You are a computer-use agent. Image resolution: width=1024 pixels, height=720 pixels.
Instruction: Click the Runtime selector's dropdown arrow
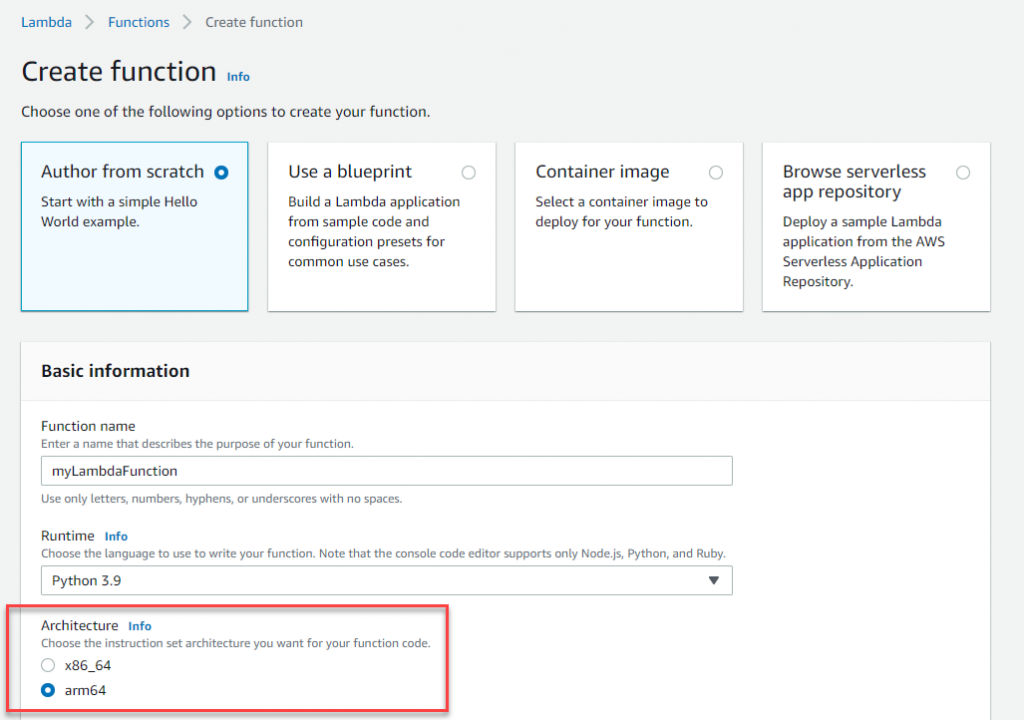point(713,580)
